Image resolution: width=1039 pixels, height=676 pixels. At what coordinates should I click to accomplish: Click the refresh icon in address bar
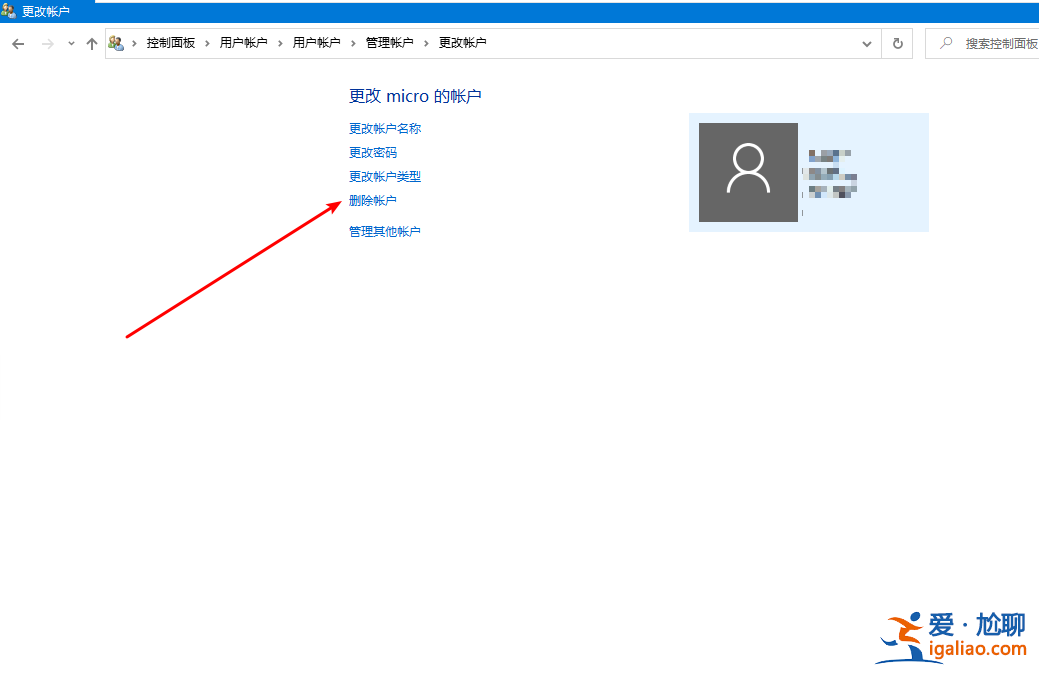click(x=897, y=43)
